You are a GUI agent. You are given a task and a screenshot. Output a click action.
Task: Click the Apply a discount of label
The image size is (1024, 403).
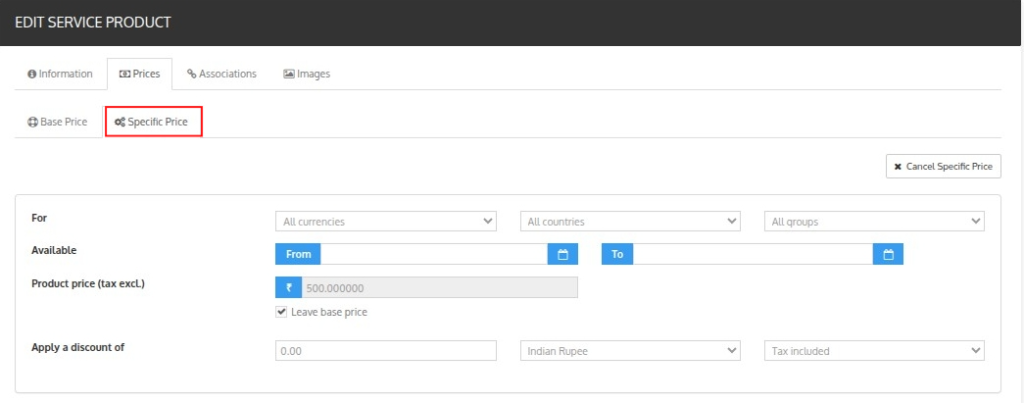tap(78, 347)
